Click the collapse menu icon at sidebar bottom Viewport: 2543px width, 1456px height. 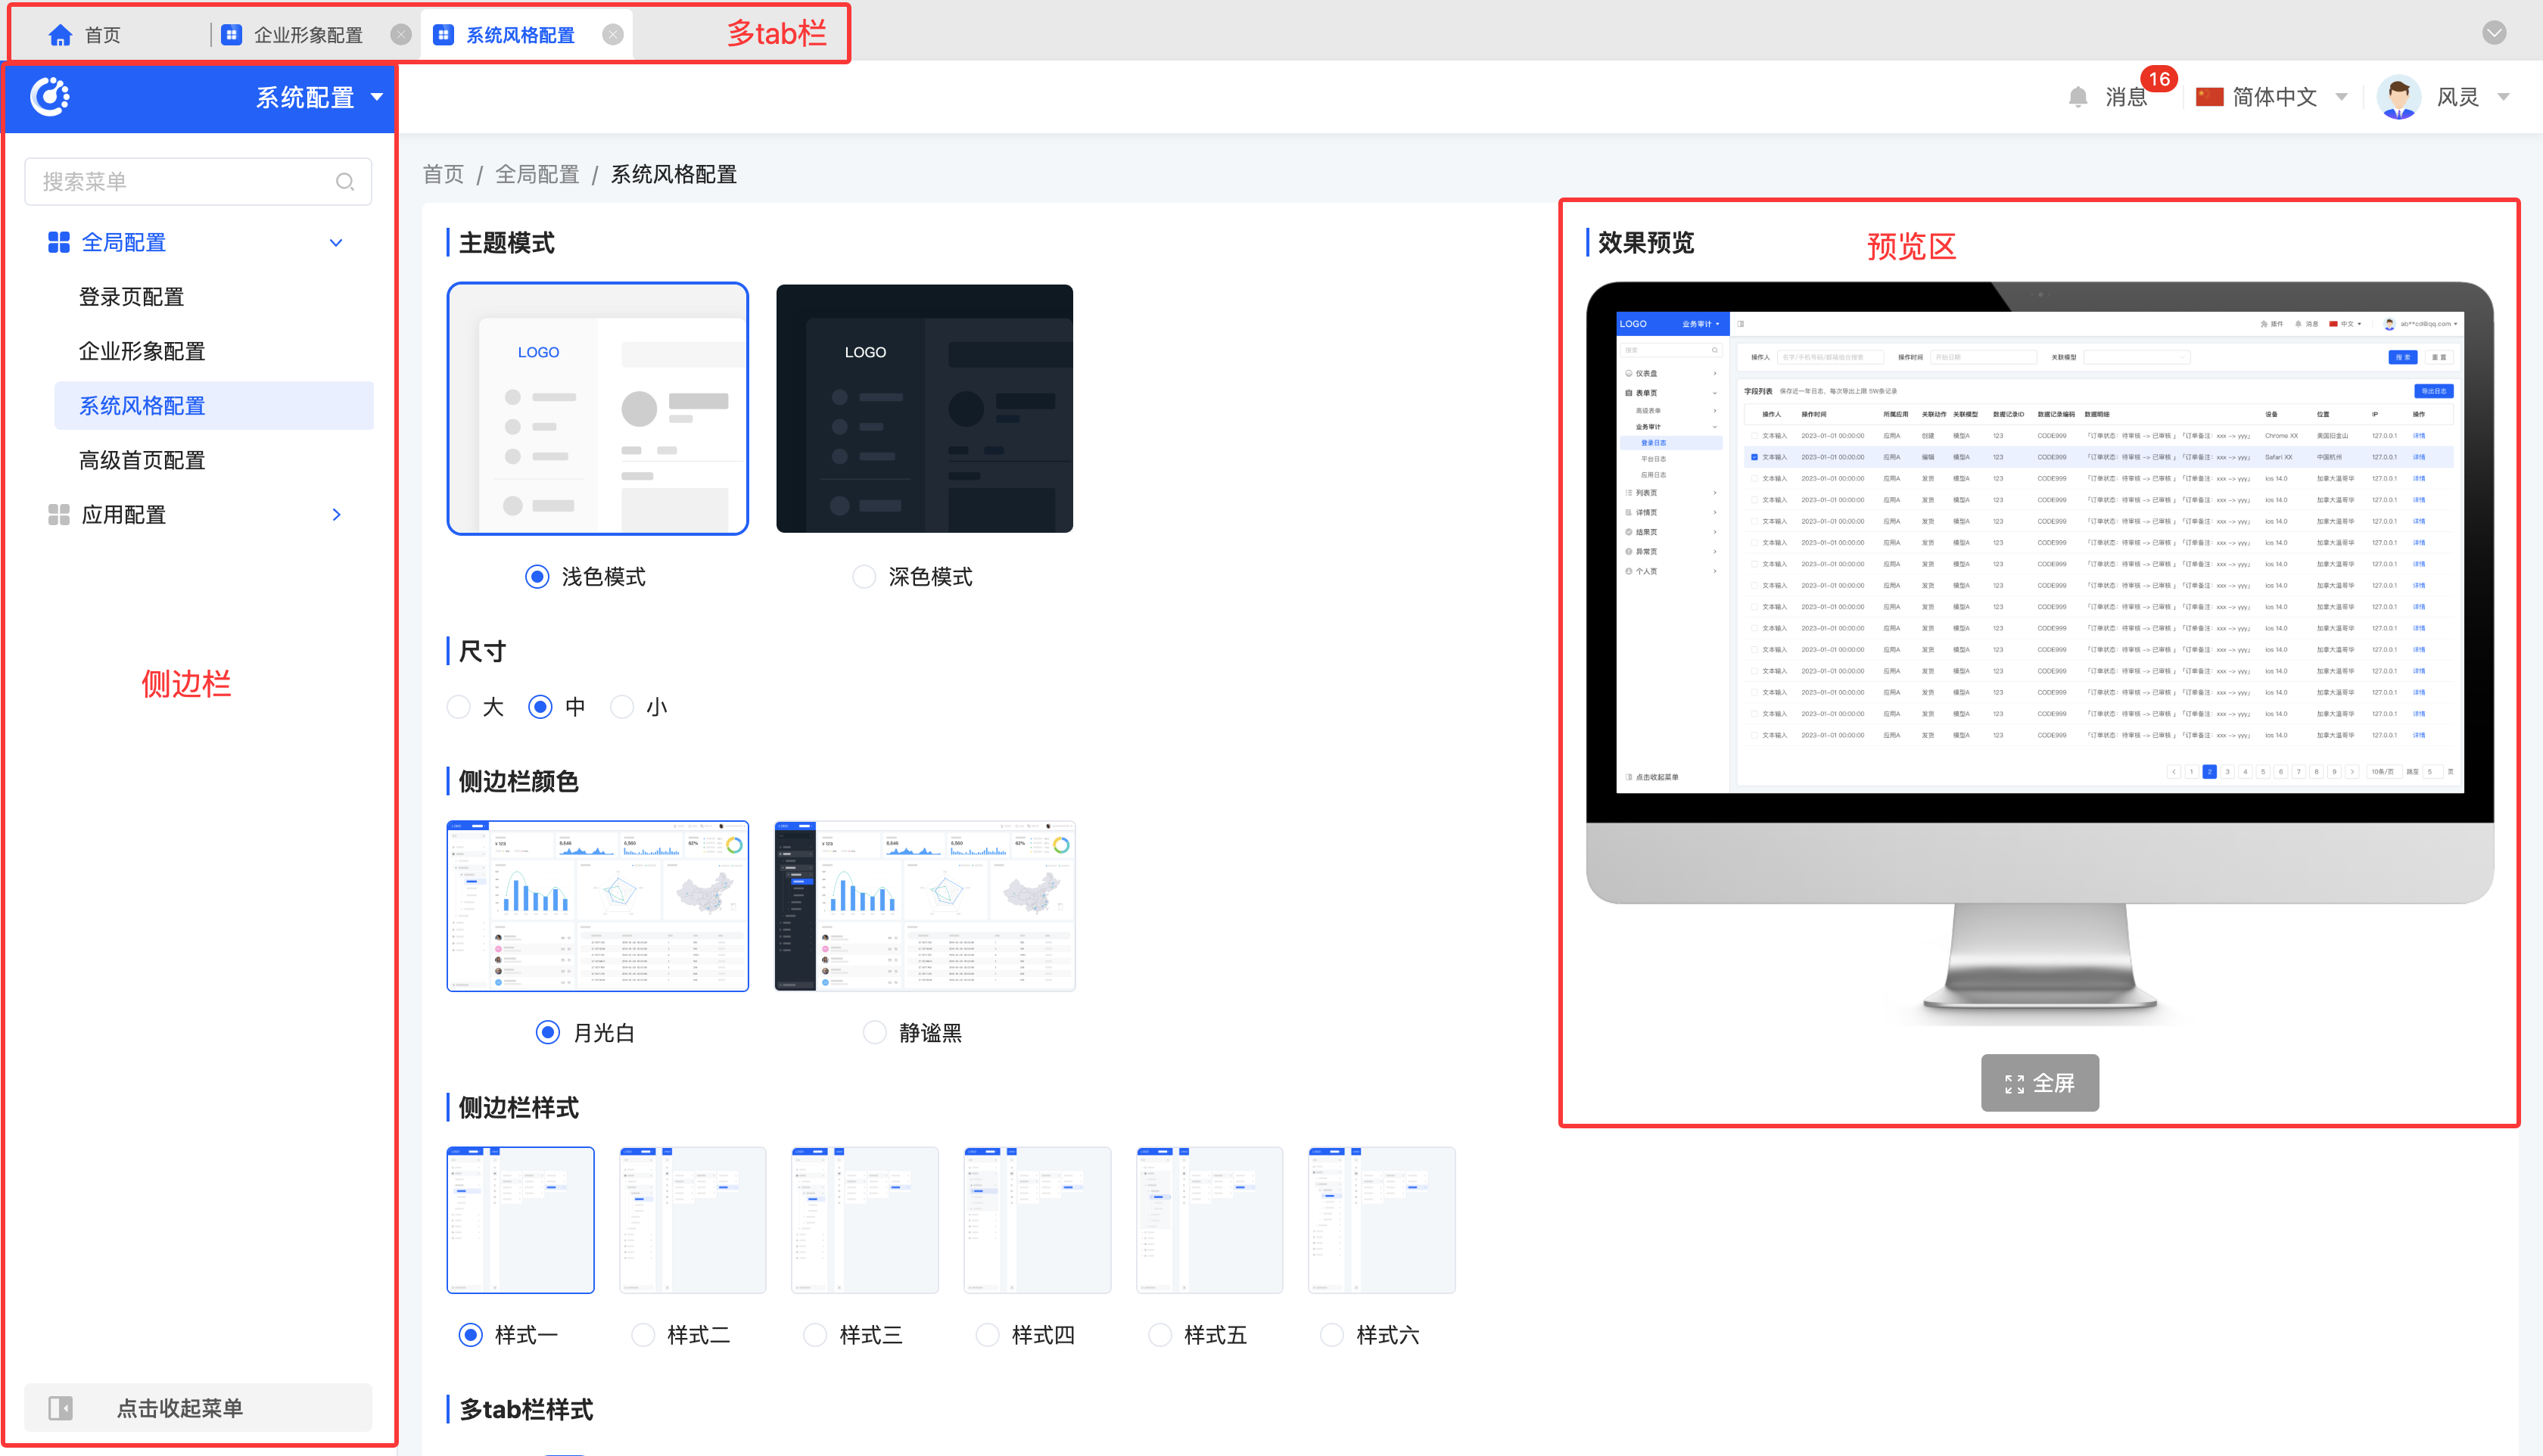61,1408
